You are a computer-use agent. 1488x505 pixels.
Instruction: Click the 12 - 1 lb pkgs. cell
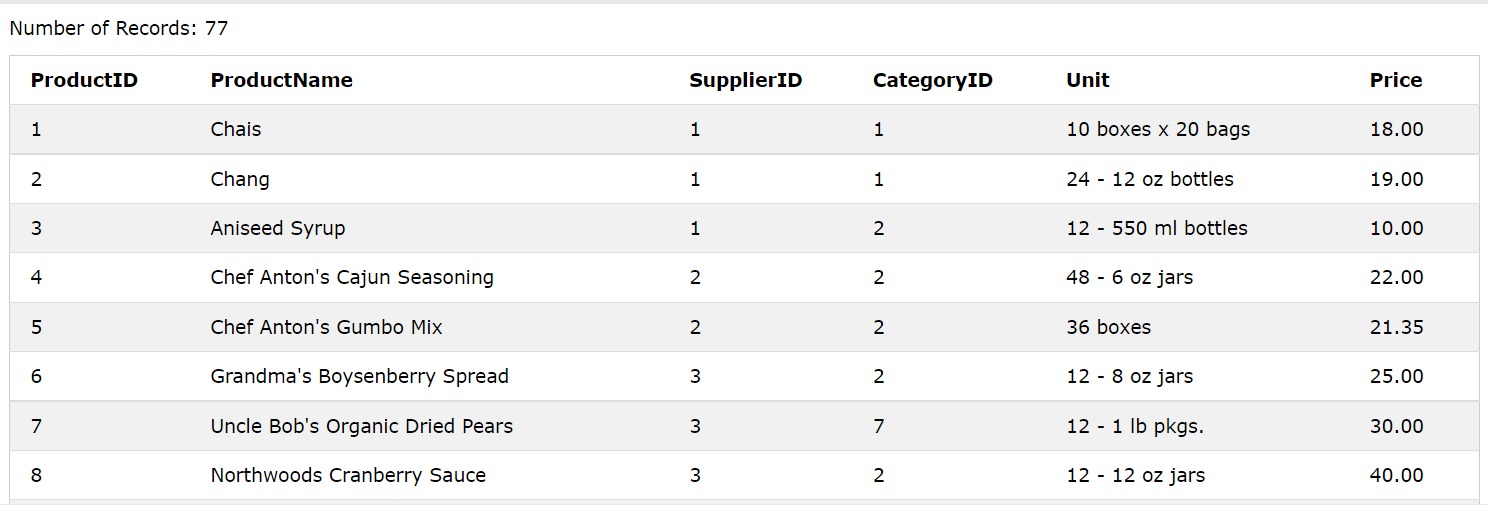tap(1135, 426)
